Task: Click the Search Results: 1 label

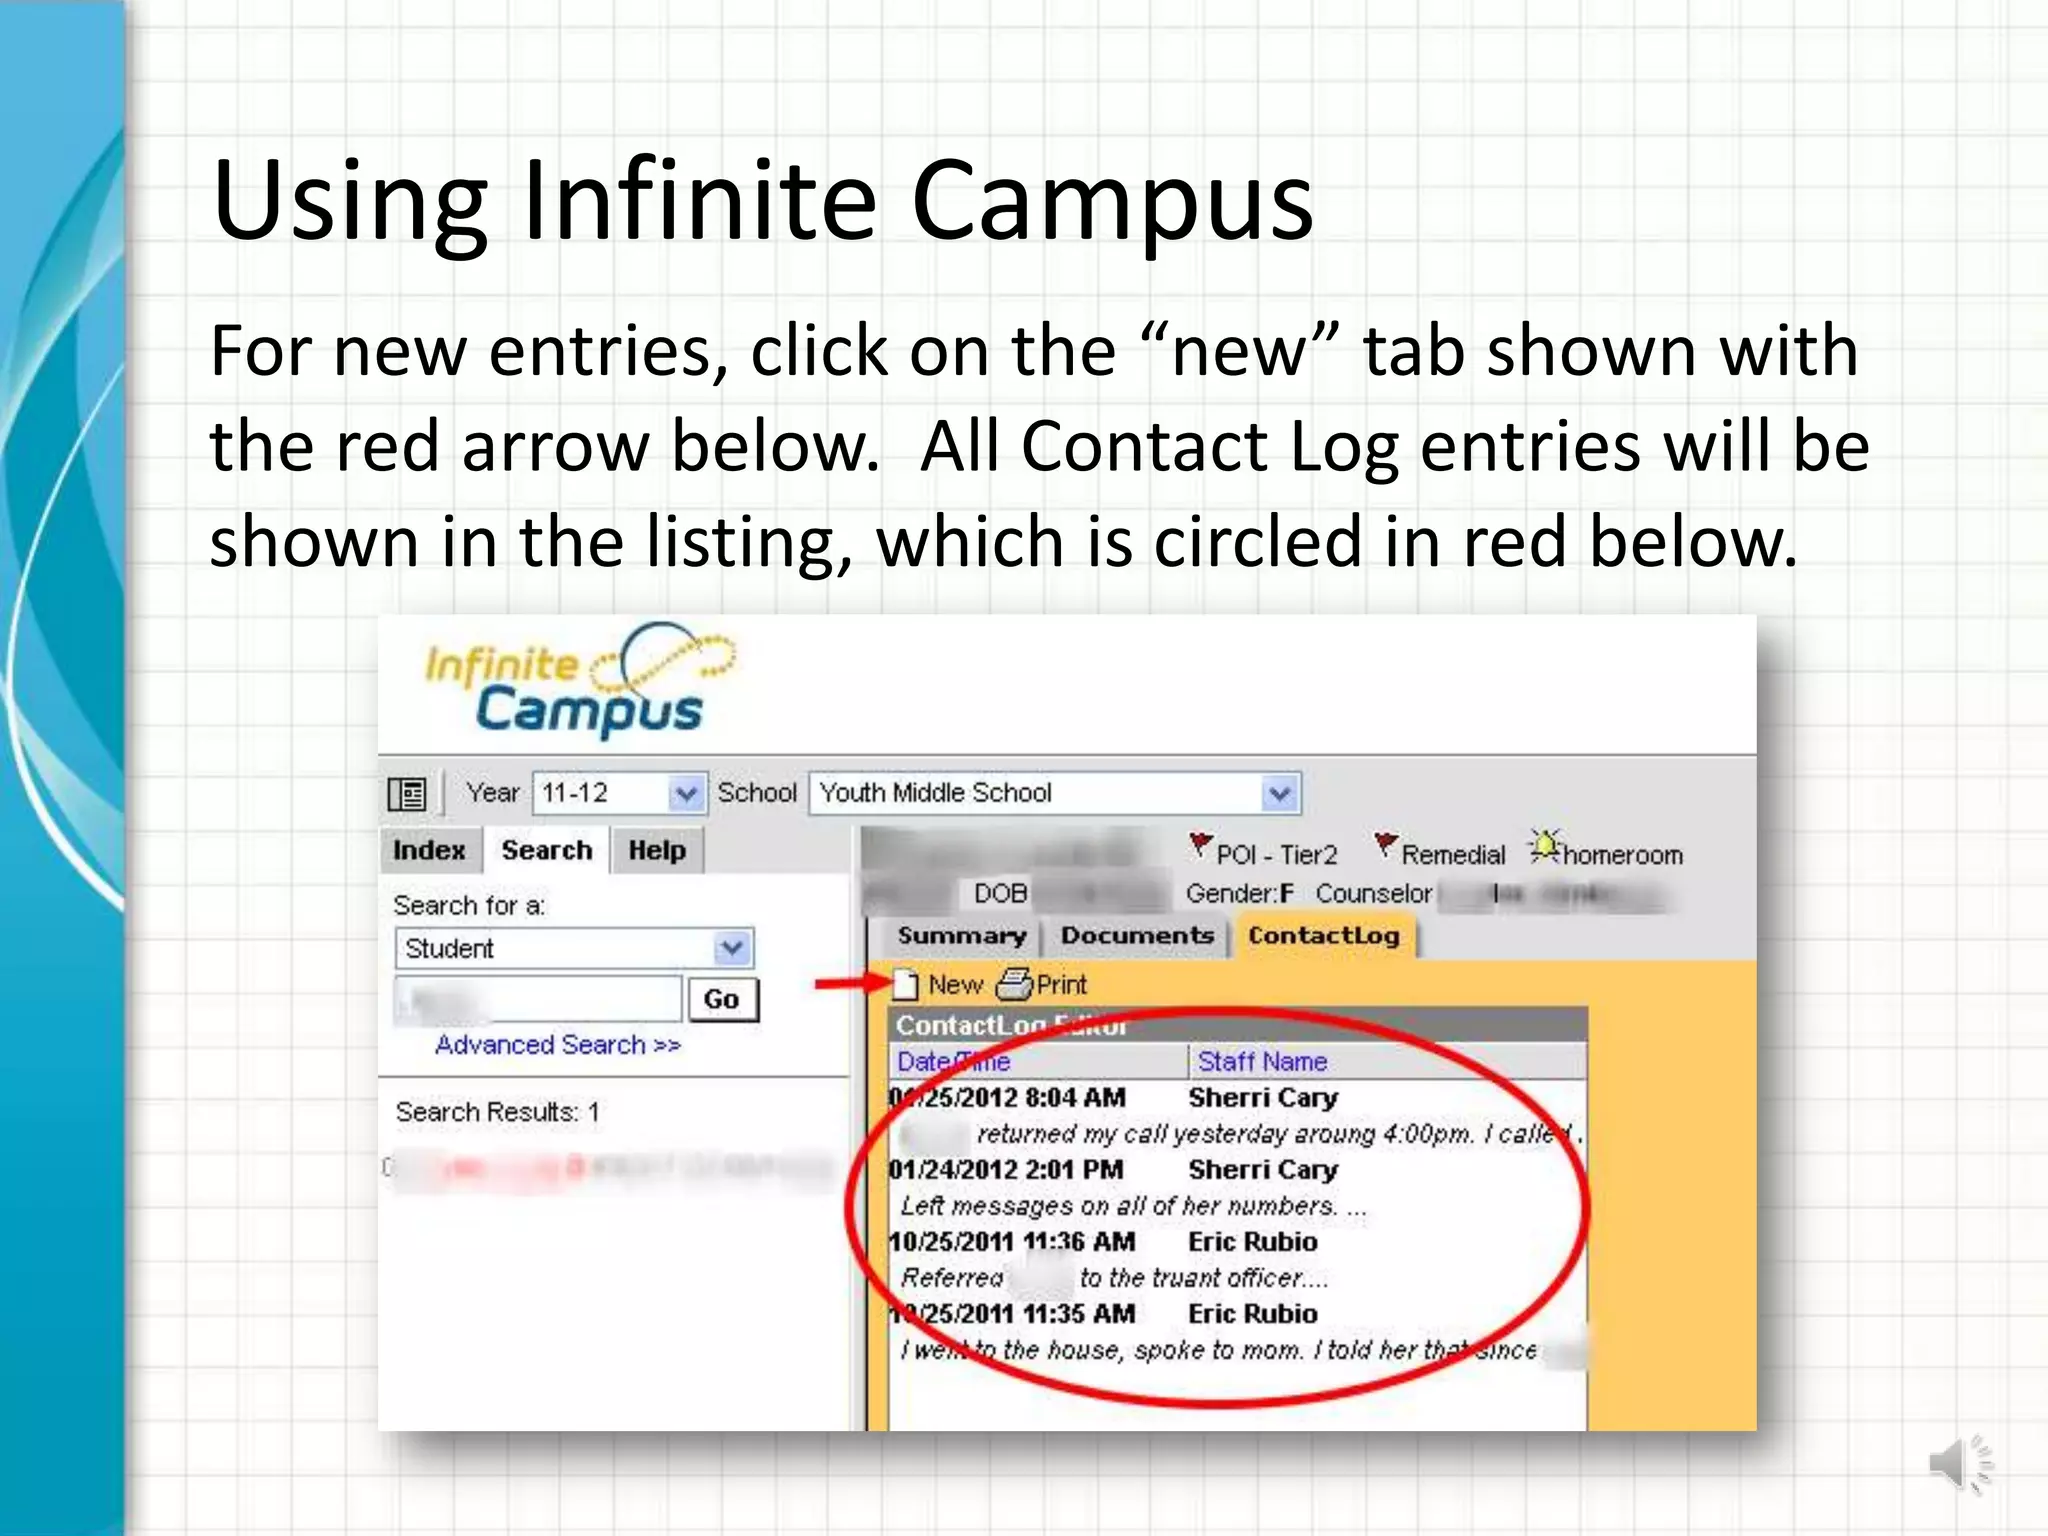Action: (497, 1112)
